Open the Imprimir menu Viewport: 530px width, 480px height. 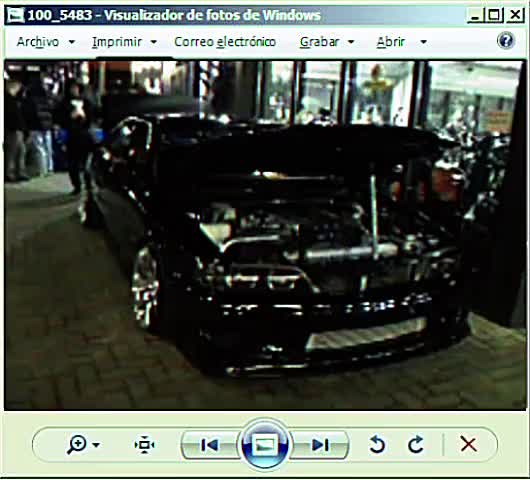coord(117,42)
